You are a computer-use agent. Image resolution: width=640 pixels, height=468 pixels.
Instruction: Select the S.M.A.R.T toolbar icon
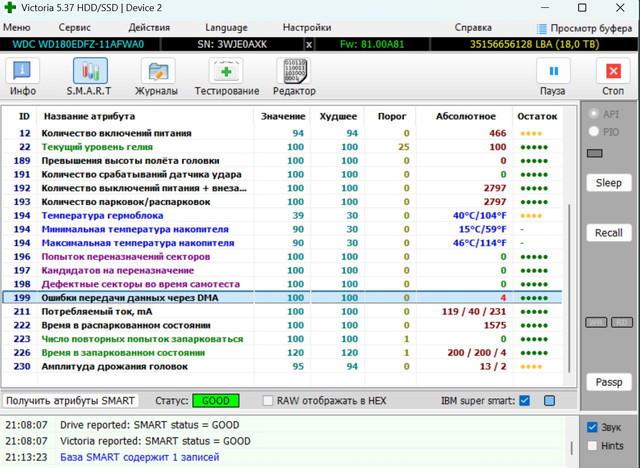click(x=90, y=71)
